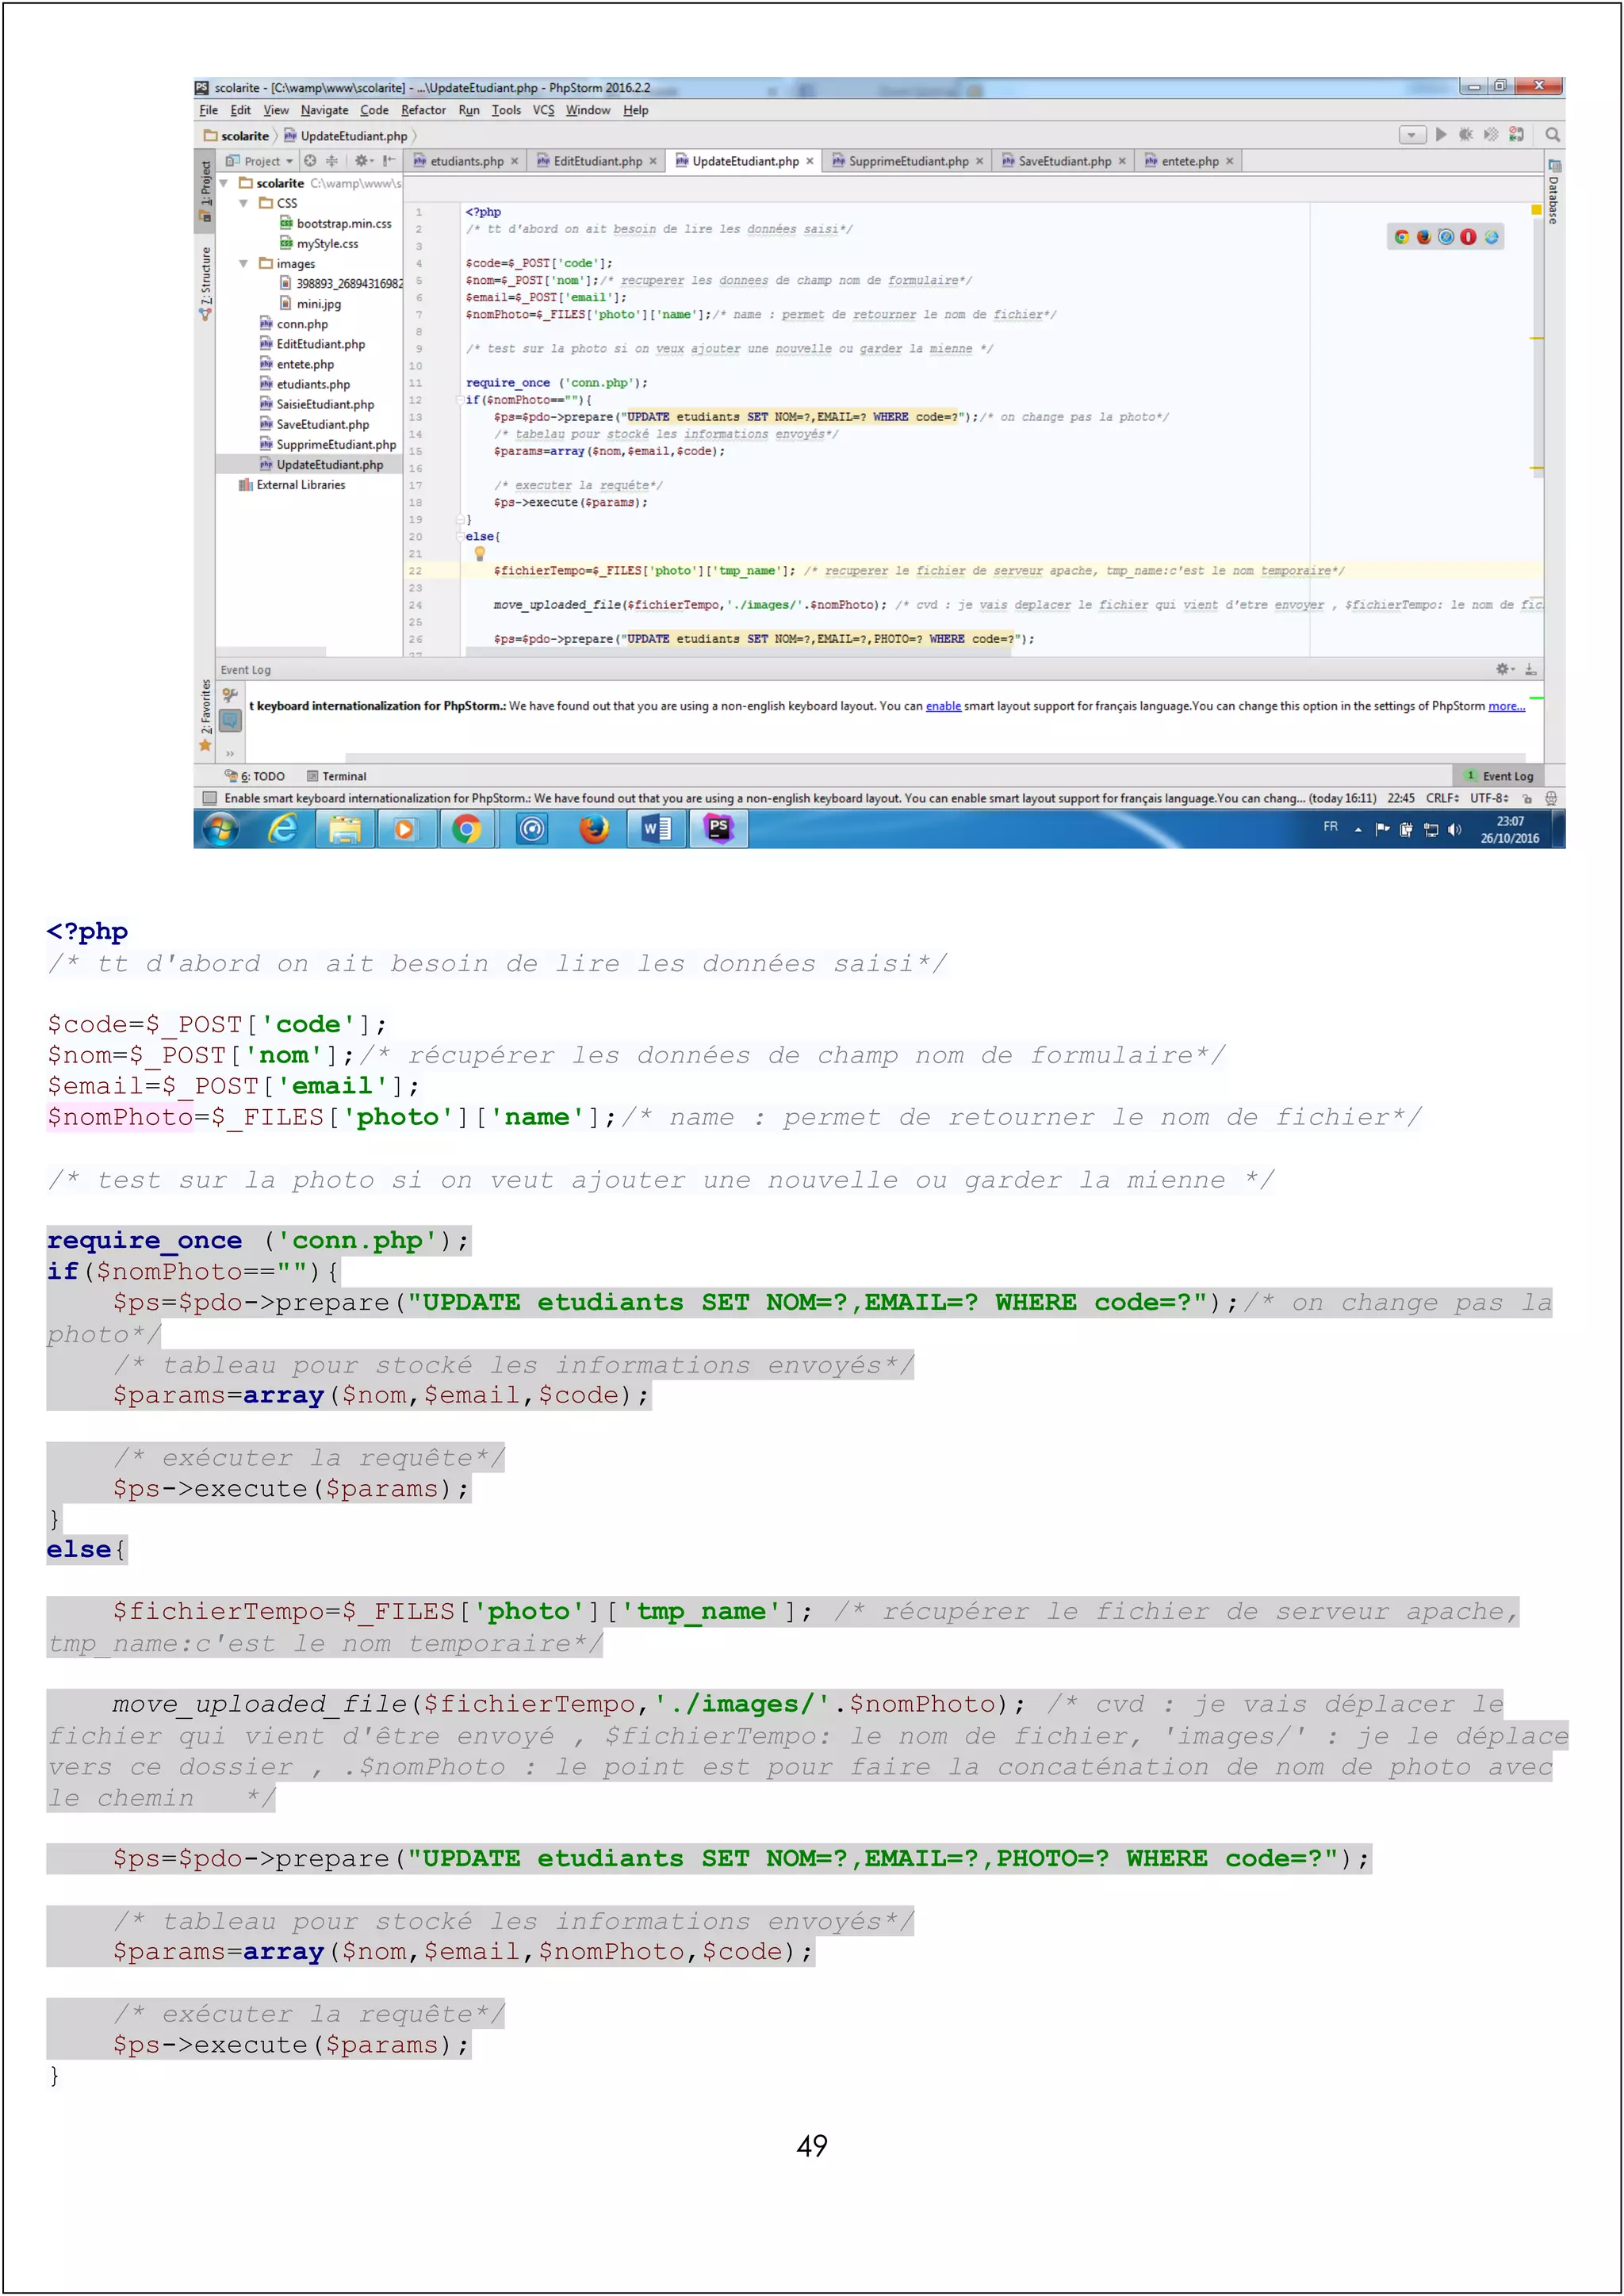The height and width of the screenshot is (2296, 1624).
Task: Click the lock read-only icon in status bar
Action: 1527,799
